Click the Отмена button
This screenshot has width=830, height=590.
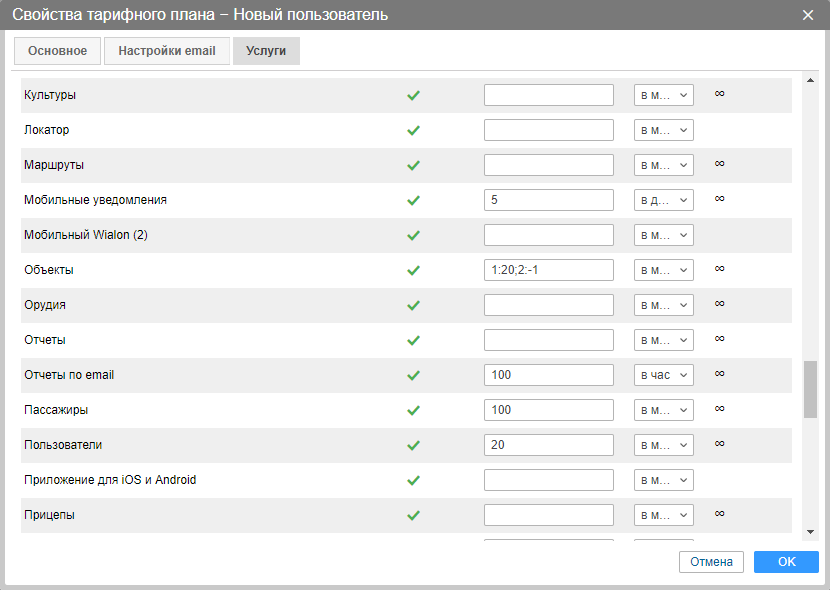tap(711, 562)
